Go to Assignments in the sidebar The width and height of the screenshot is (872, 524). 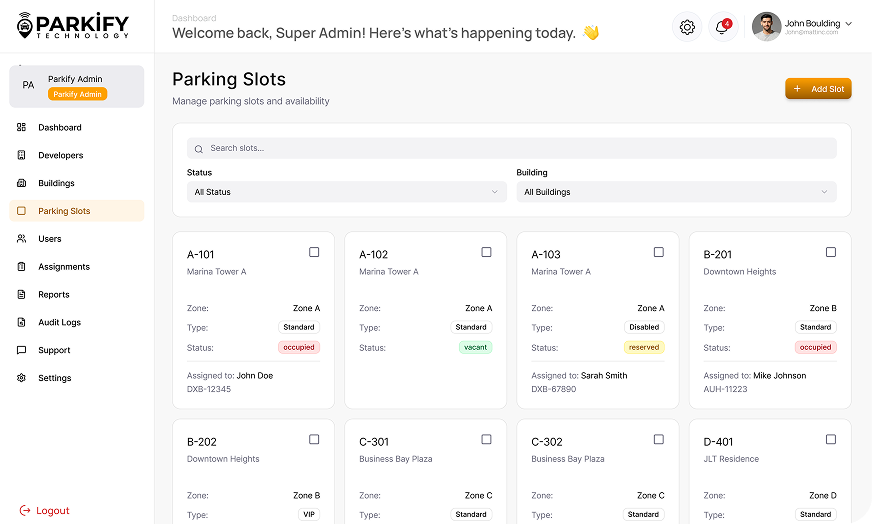click(x=64, y=267)
